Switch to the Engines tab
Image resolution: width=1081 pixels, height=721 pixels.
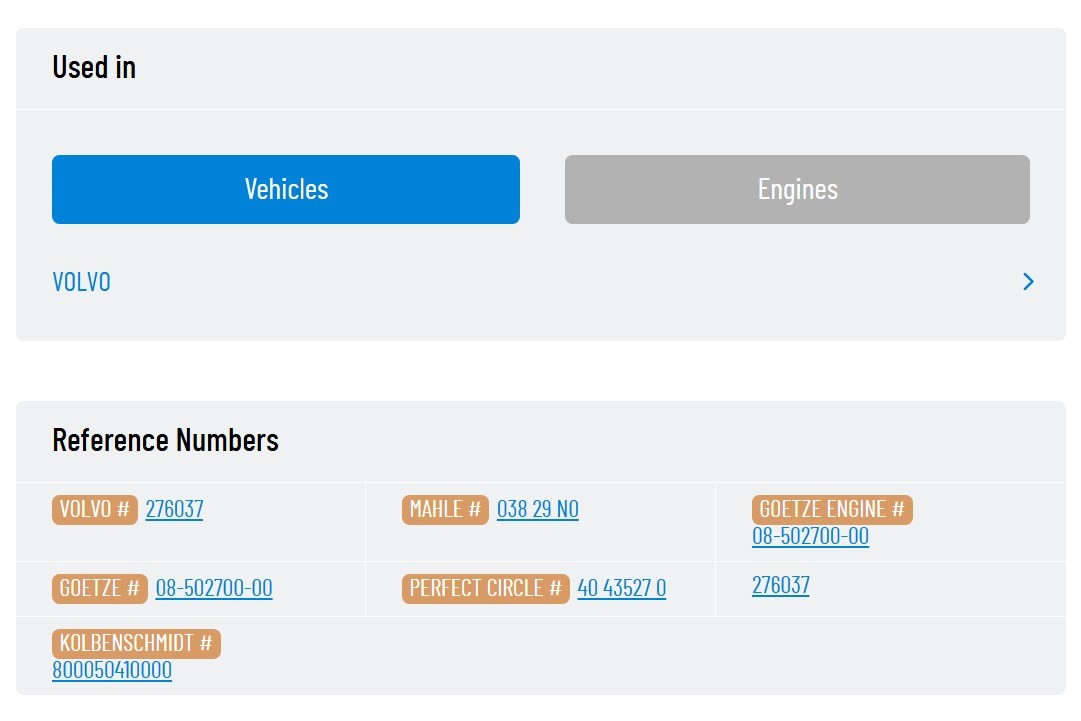coord(797,189)
